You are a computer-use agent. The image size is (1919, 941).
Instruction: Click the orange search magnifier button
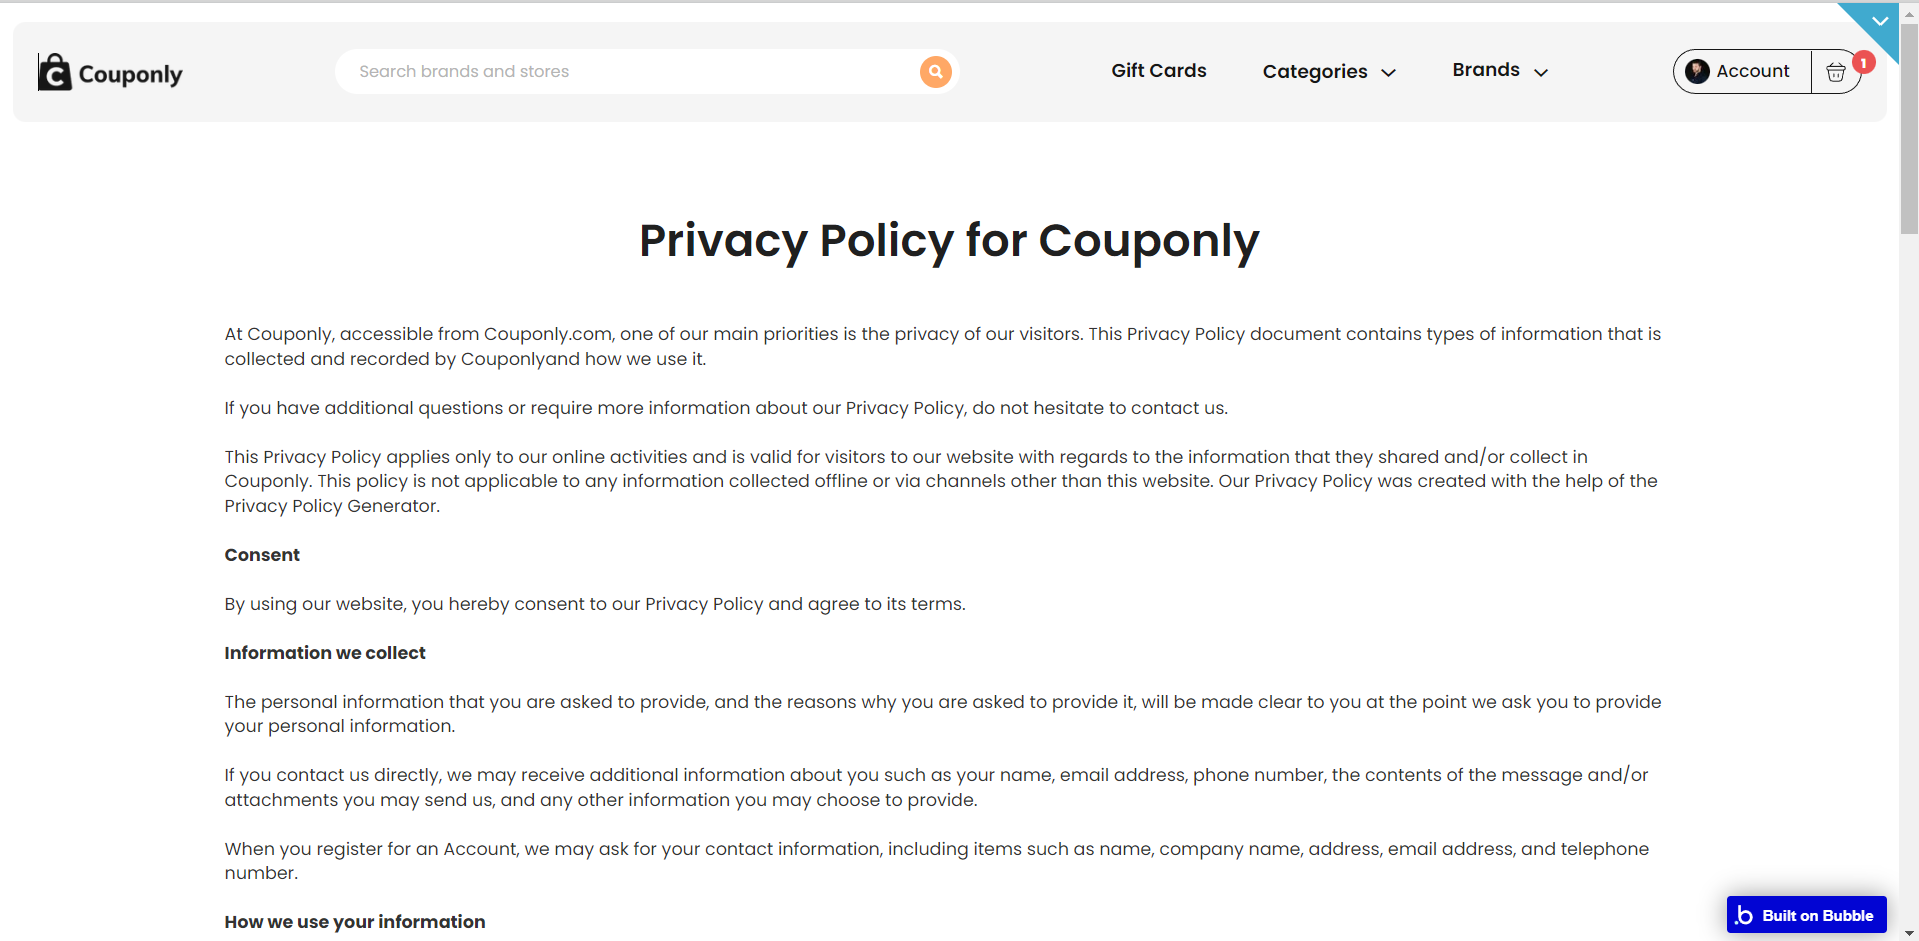pyautogui.click(x=935, y=72)
